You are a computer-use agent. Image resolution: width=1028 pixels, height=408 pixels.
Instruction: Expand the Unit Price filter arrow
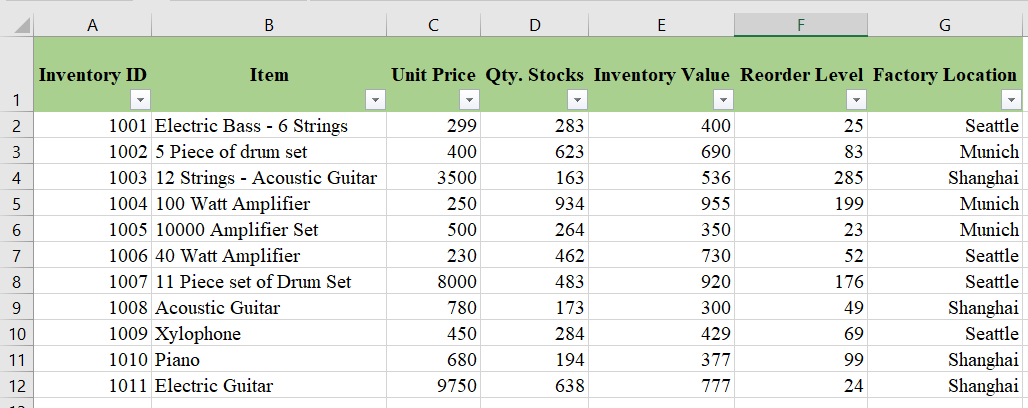(468, 100)
